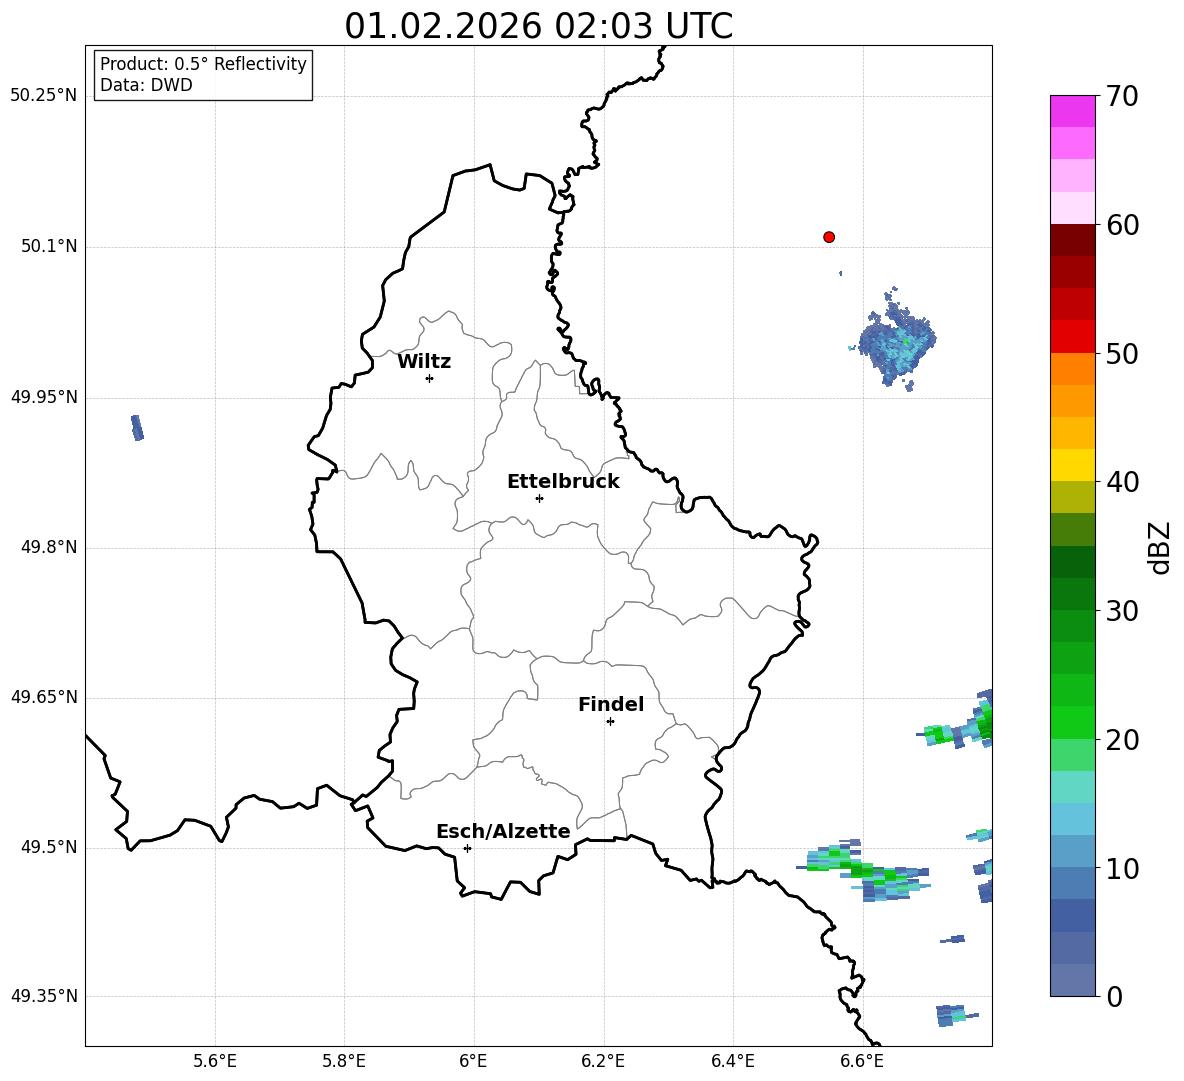The height and width of the screenshot is (1081, 1184).
Task: Click the 70 tick label on colorbar
Action: (x=1122, y=97)
